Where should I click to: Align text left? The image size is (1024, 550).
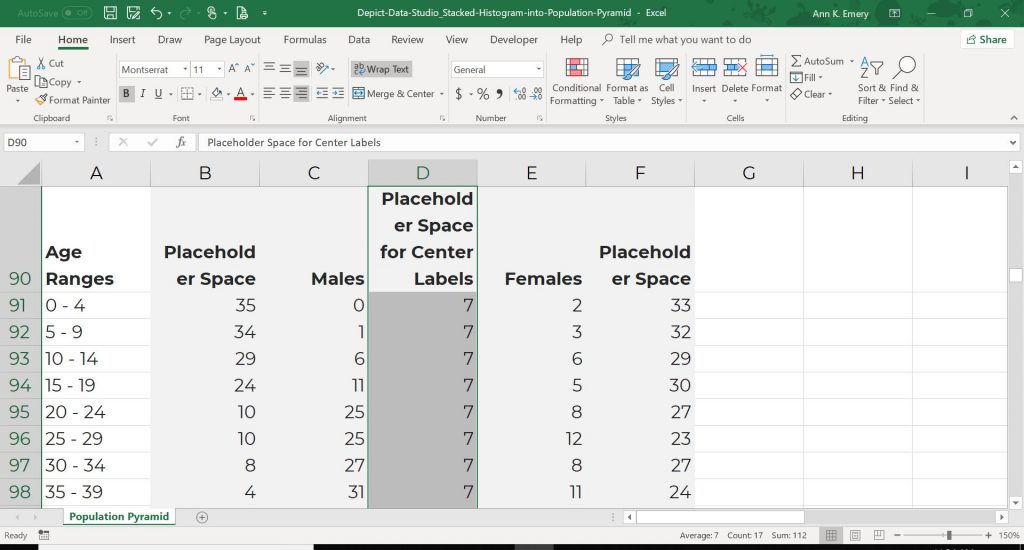point(269,94)
